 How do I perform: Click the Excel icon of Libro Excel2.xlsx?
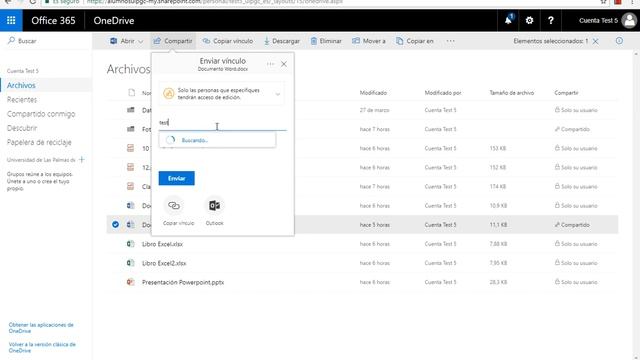(x=131, y=263)
